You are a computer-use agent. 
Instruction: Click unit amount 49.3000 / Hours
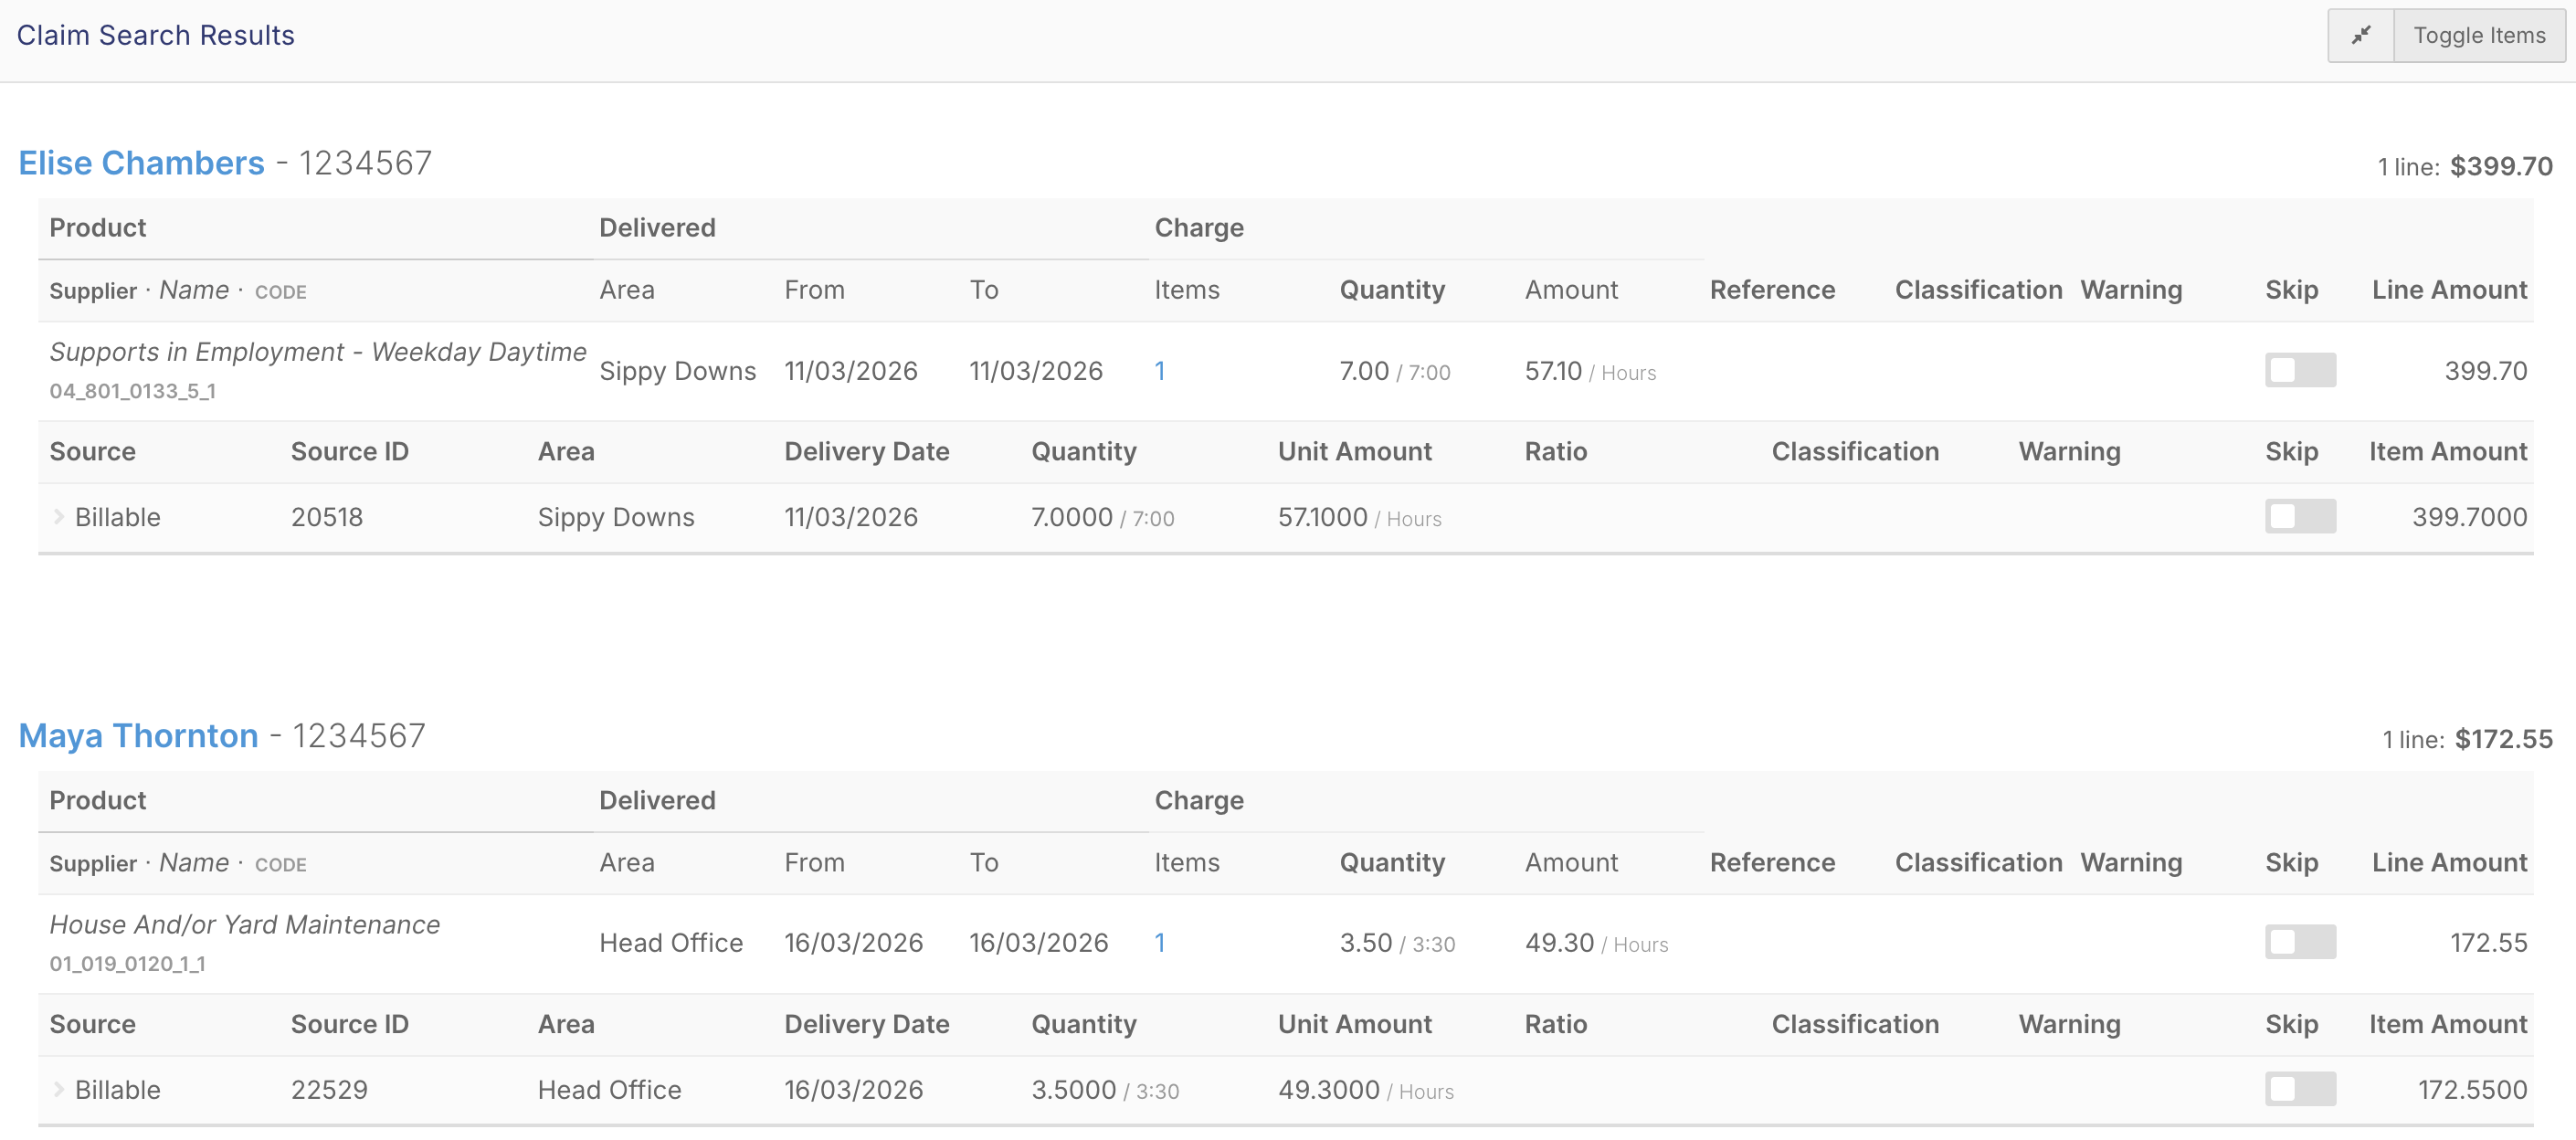[1366, 1090]
